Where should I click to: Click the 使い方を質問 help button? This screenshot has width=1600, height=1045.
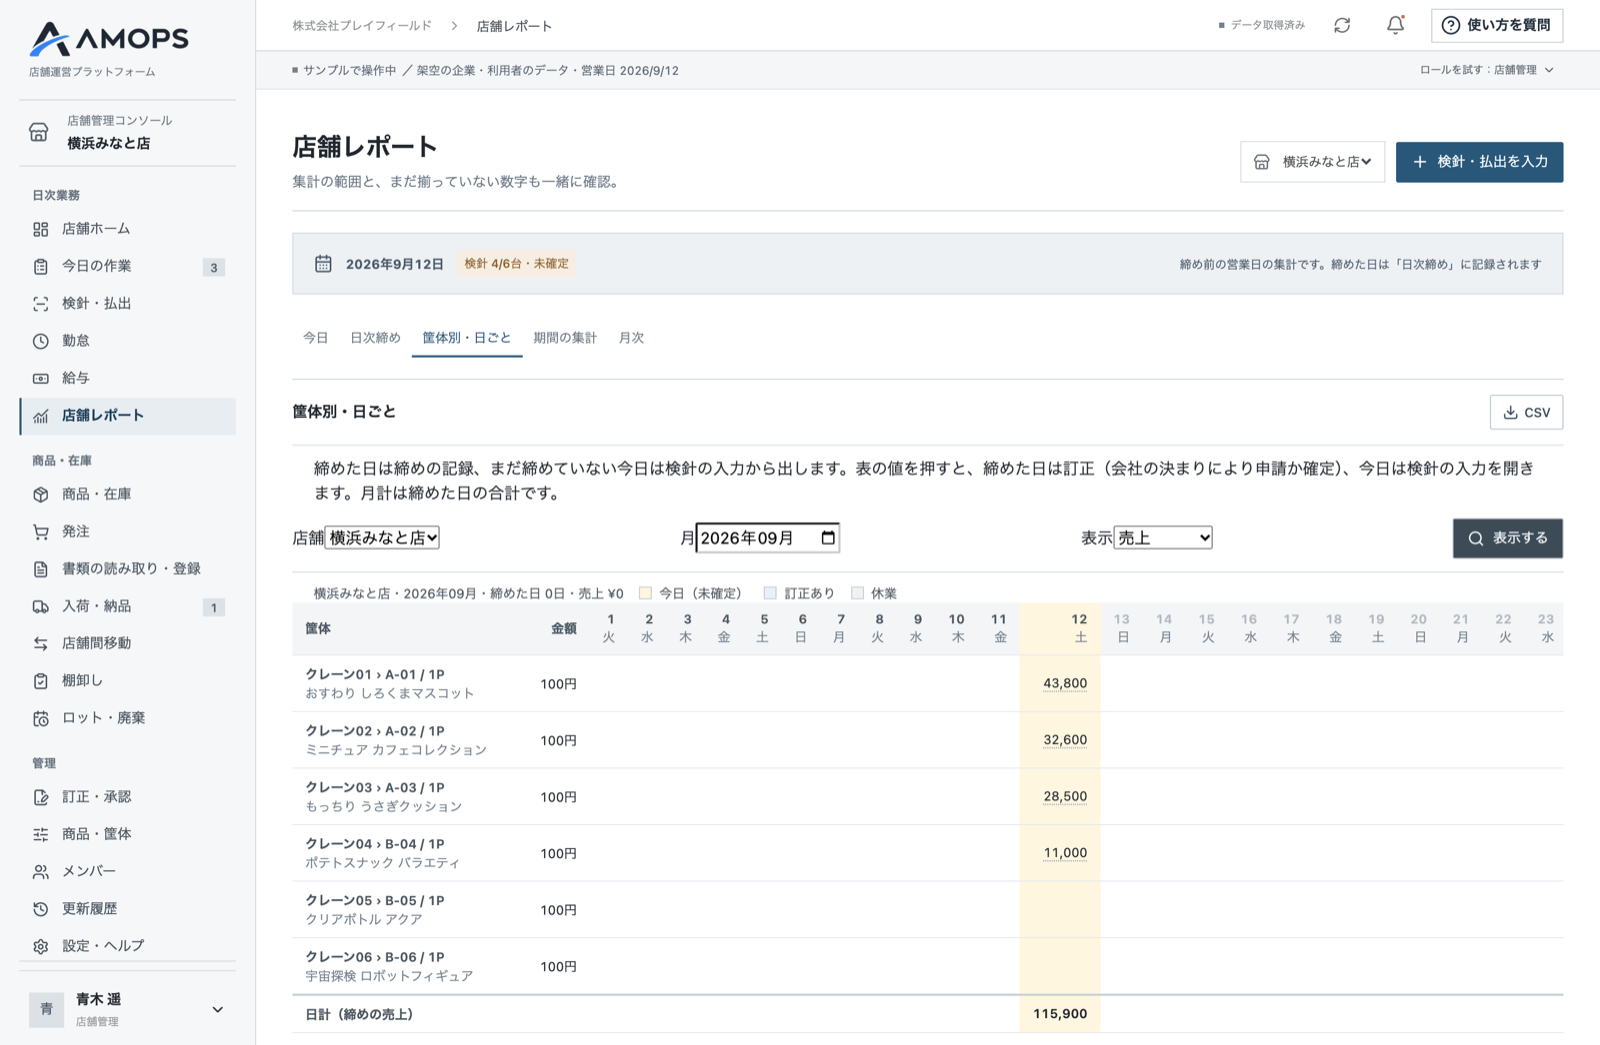tap(1497, 26)
